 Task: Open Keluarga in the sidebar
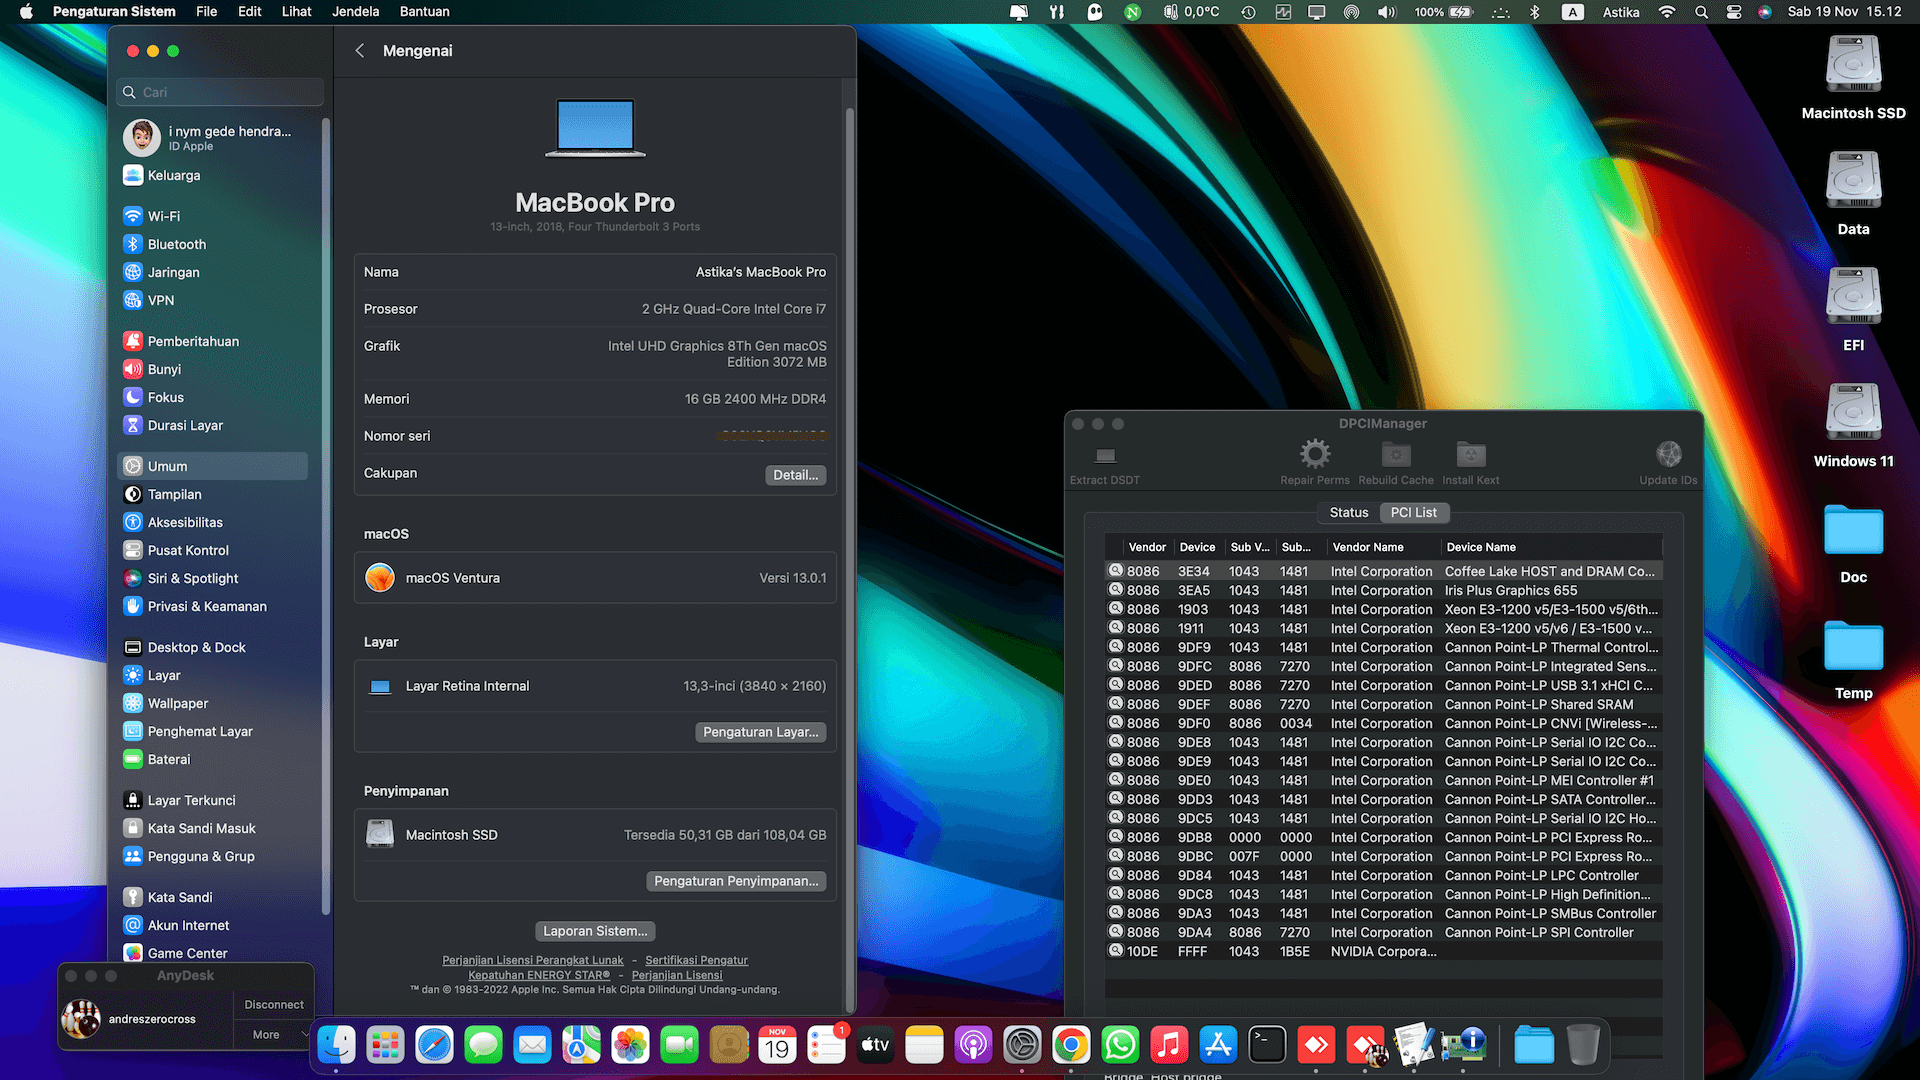click(x=212, y=175)
